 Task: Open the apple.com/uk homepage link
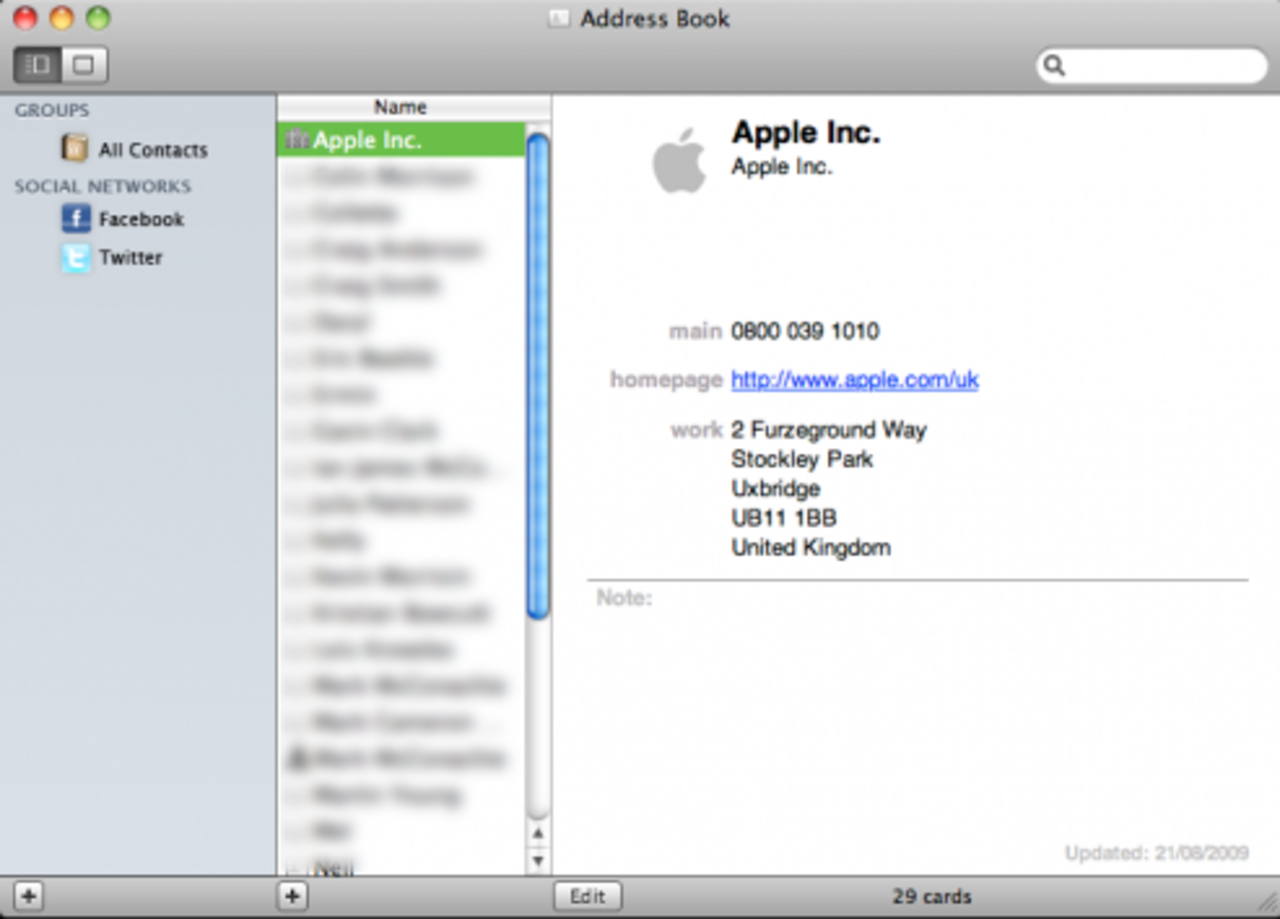pyautogui.click(x=854, y=380)
